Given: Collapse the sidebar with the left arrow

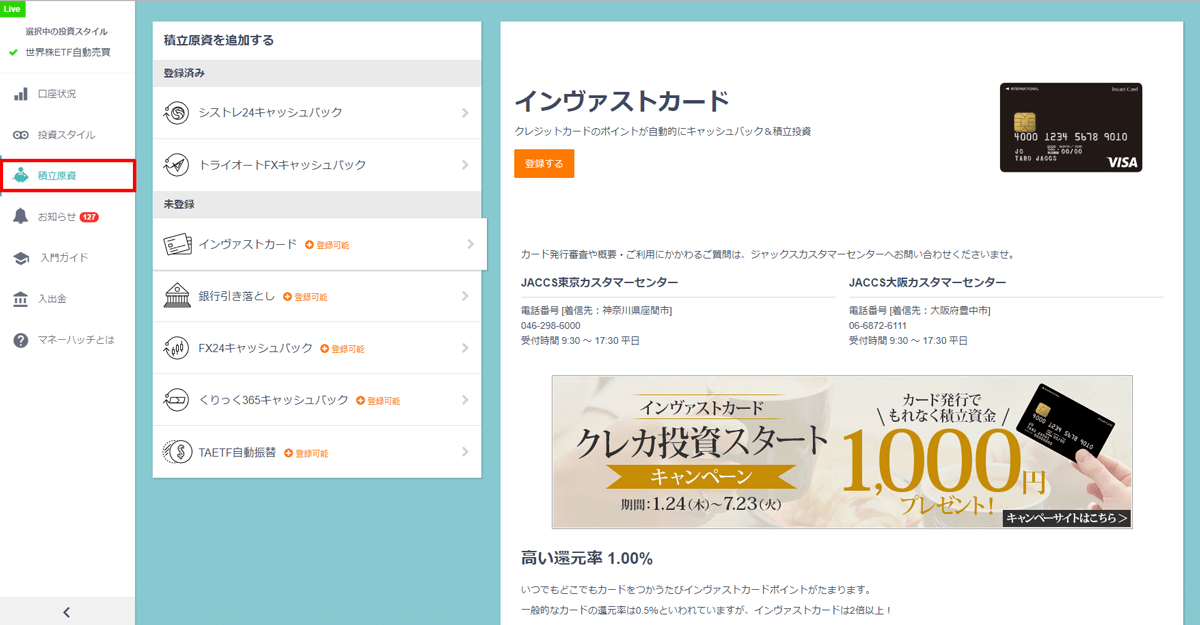Looking at the screenshot, I should tap(67, 612).
